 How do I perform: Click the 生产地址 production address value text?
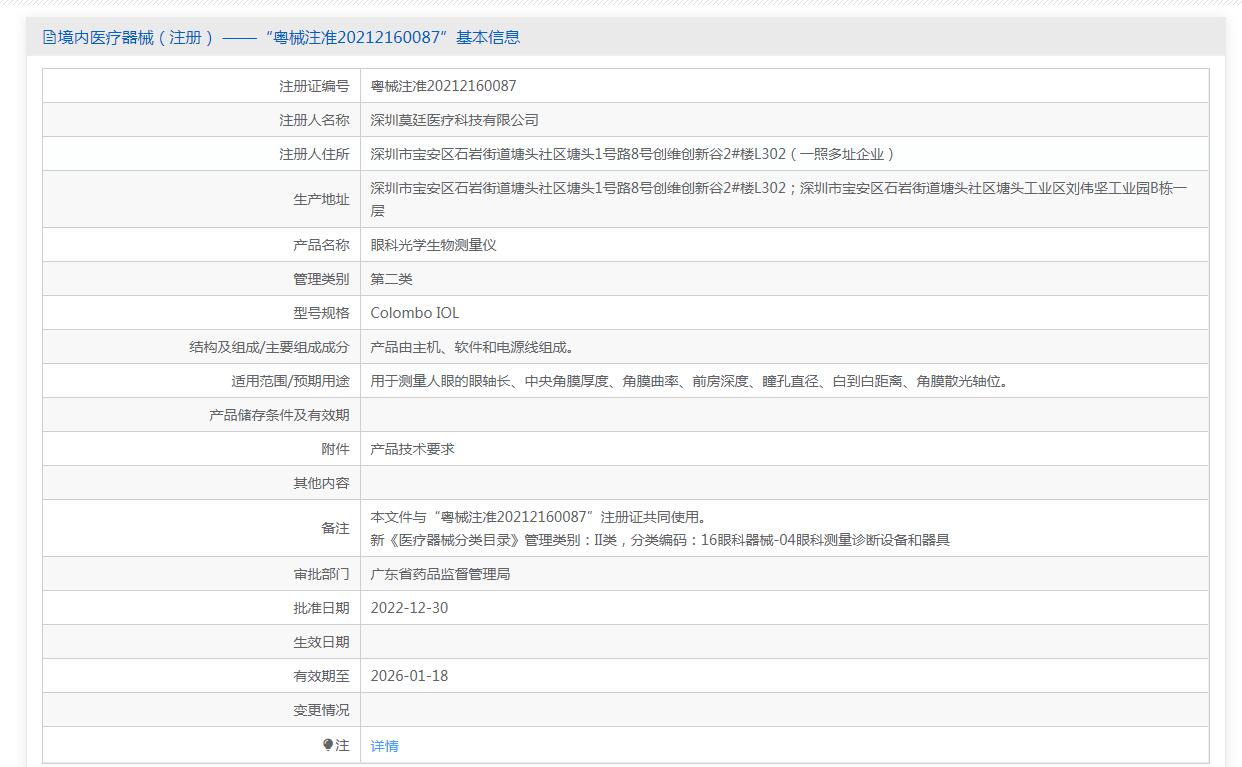click(x=778, y=188)
